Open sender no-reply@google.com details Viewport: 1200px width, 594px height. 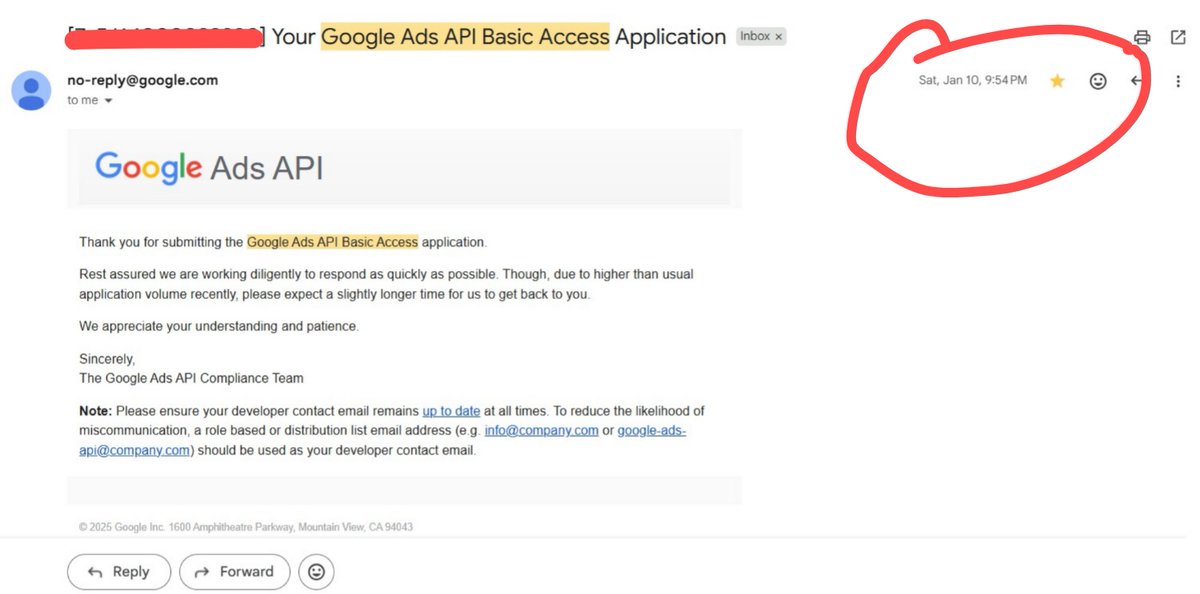[142, 80]
